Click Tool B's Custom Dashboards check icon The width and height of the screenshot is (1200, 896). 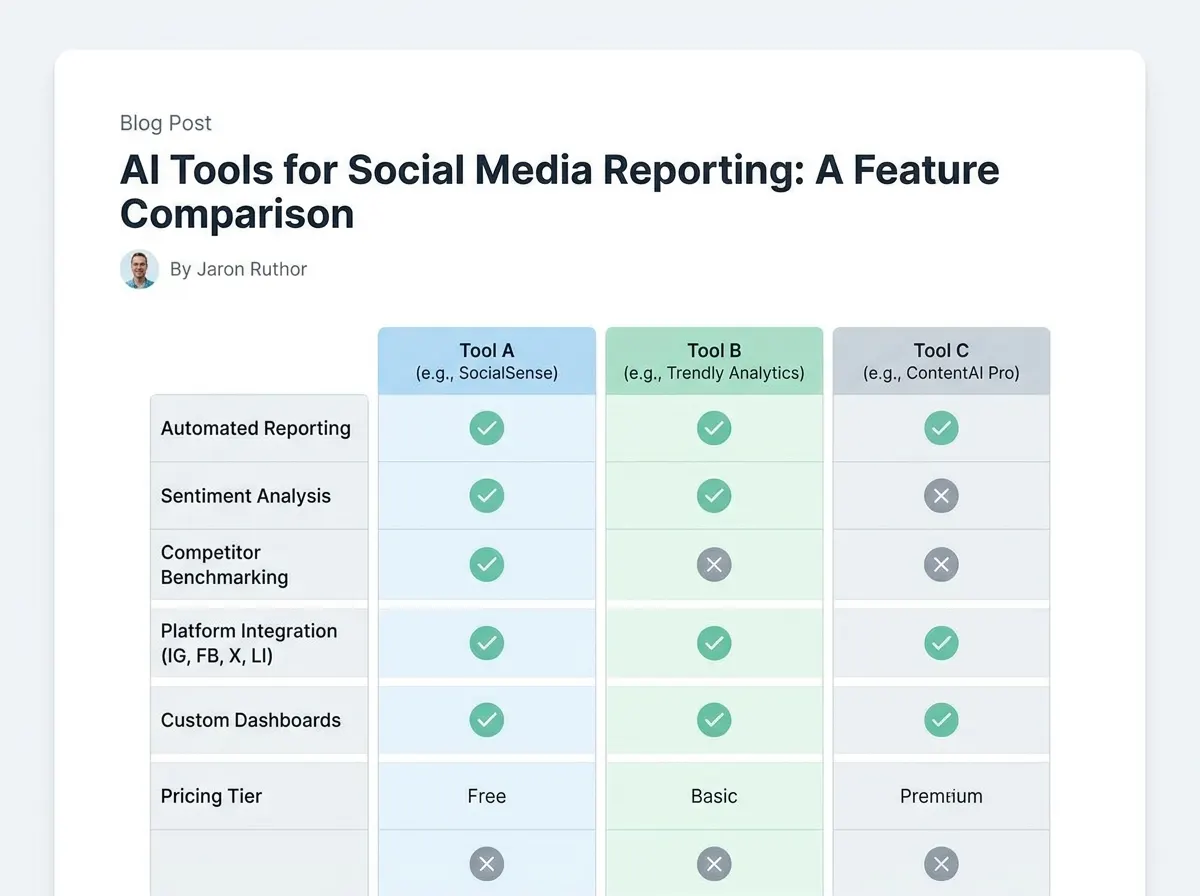pos(714,719)
